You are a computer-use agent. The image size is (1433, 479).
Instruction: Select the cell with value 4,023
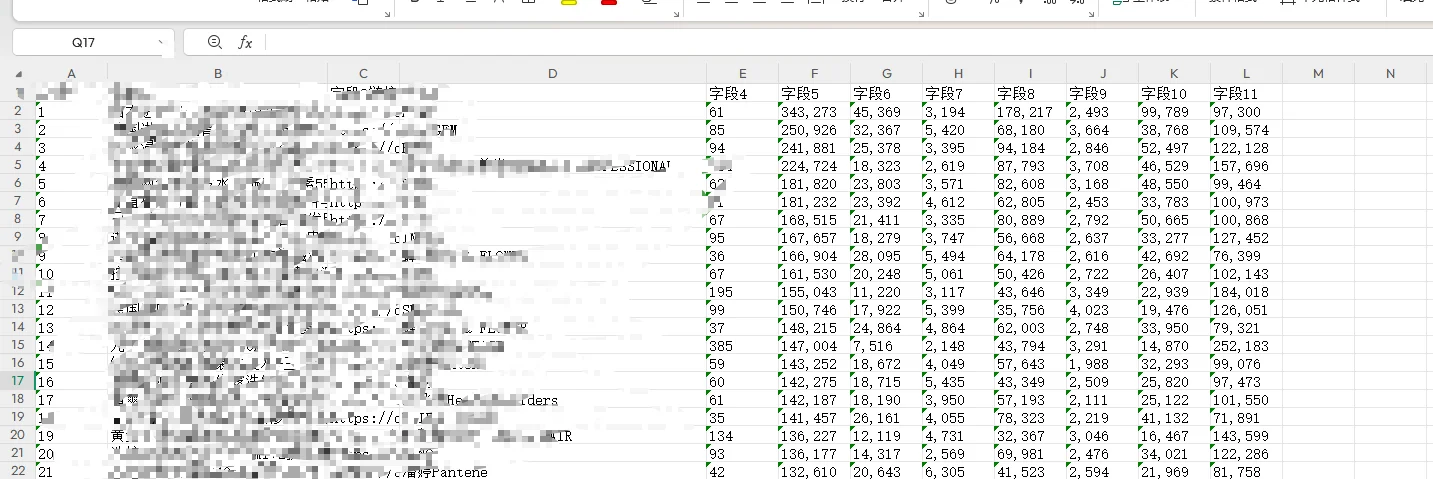1102,310
